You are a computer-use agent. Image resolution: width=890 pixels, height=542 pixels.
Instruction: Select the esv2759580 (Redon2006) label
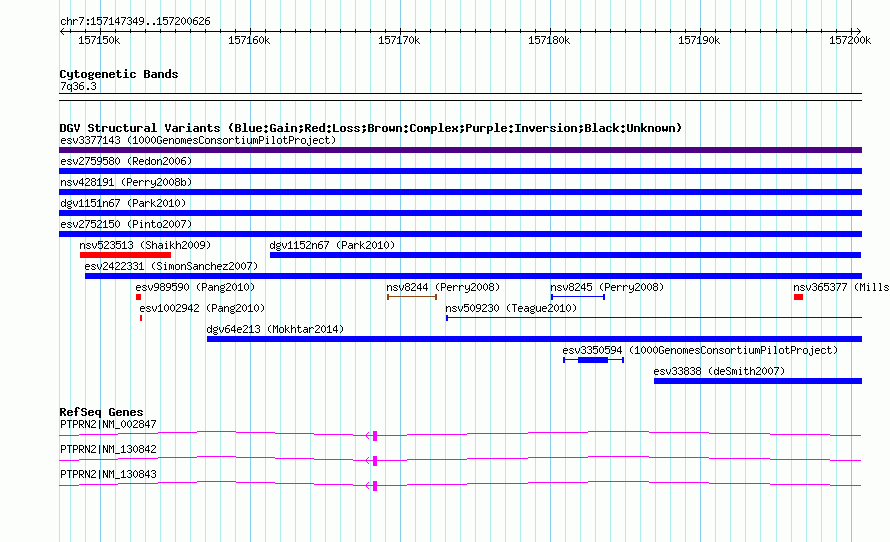[x=126, y=161]
